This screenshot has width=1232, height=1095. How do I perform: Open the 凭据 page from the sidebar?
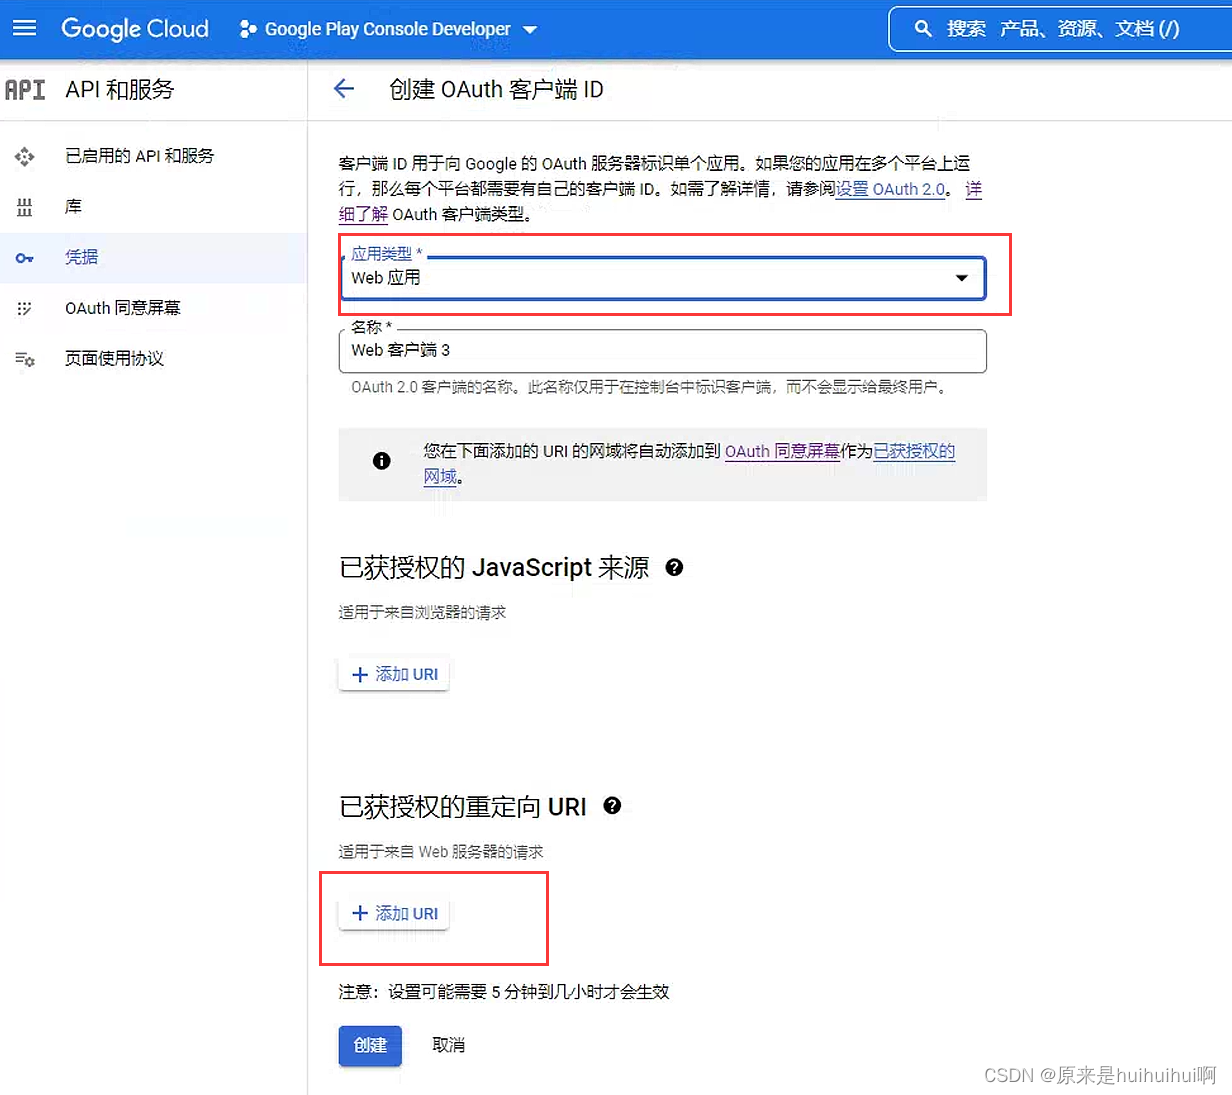[81, 257]
